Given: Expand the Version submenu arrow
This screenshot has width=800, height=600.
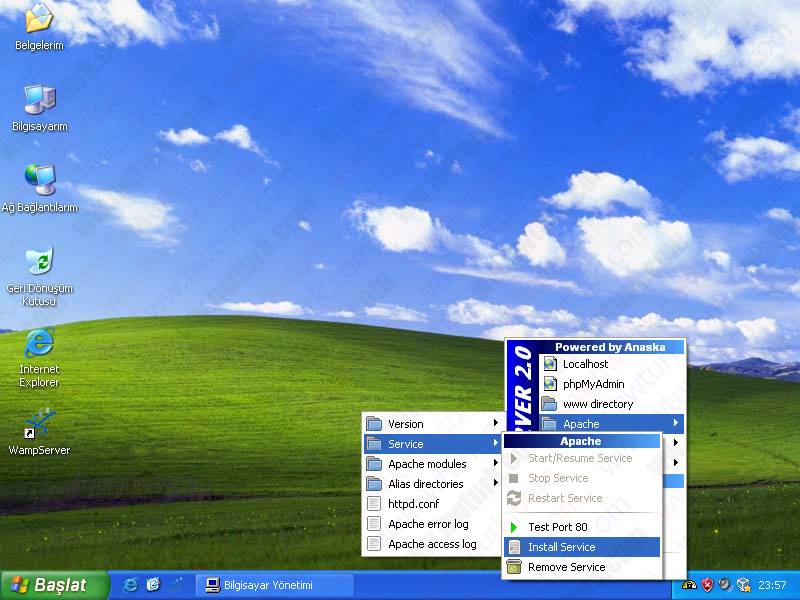Looking at the screenshot, I should pos(495,423).
